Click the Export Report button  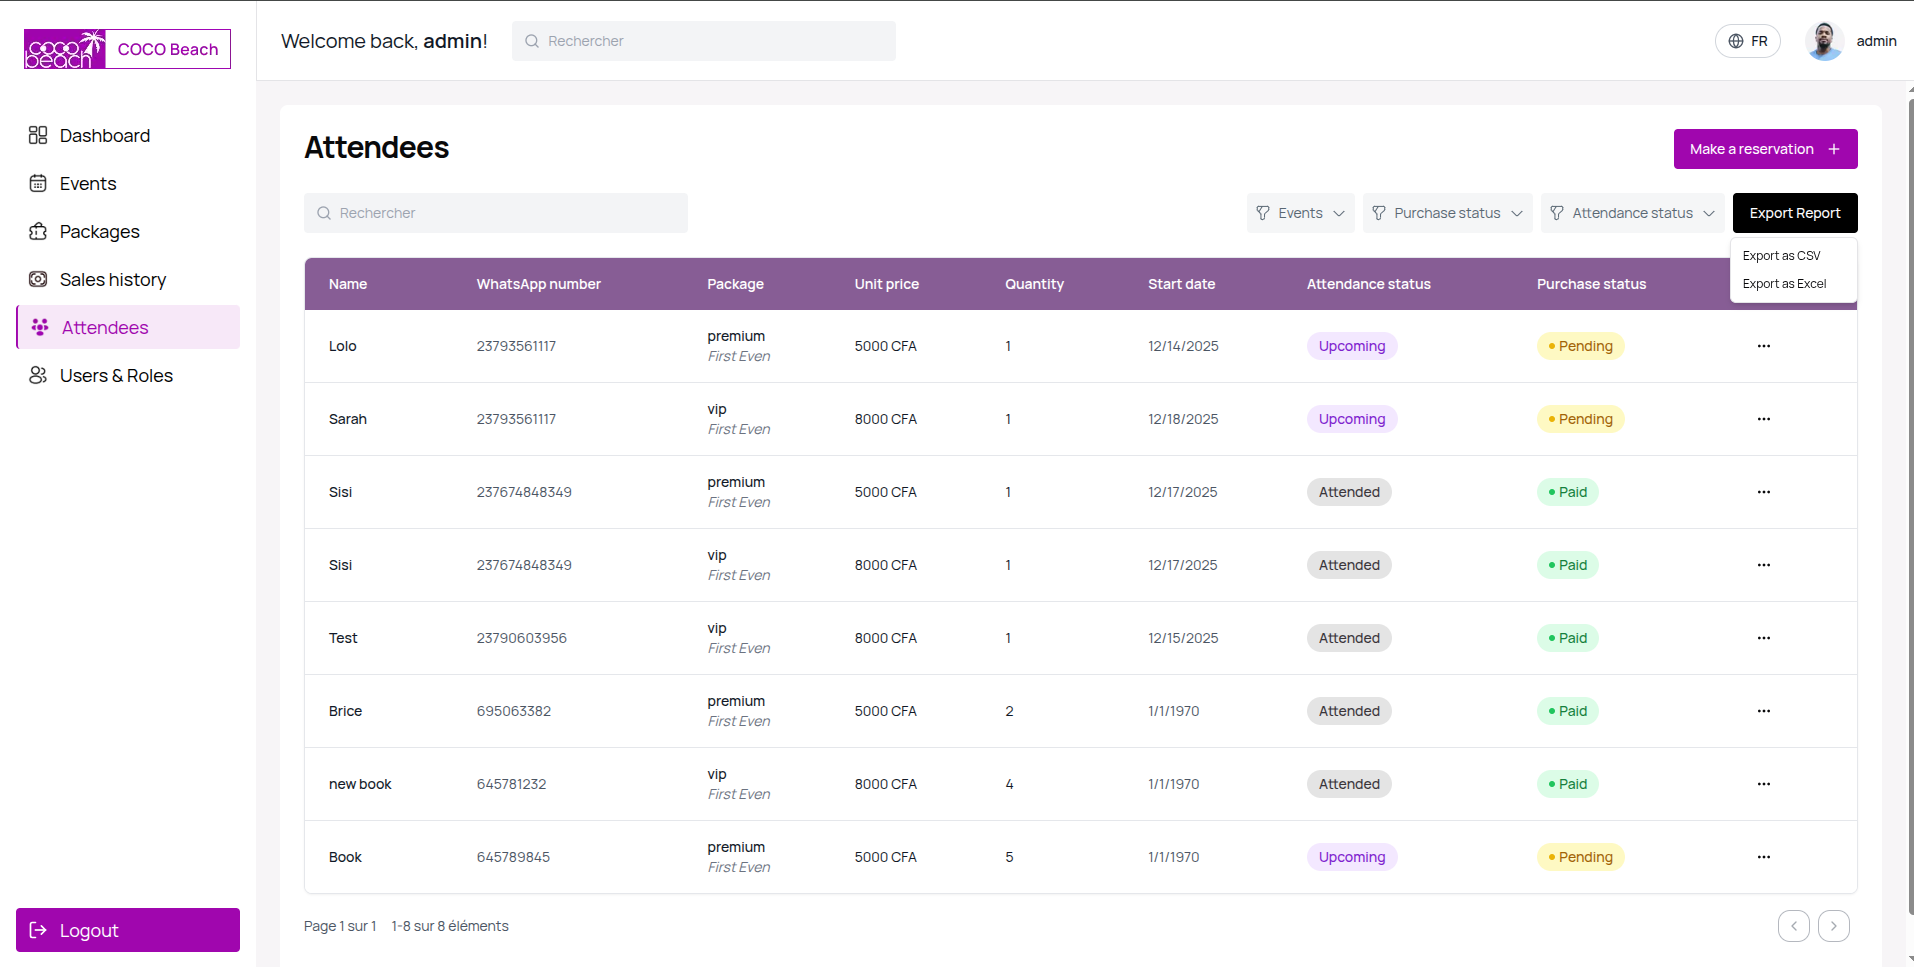coord(1794,213)
